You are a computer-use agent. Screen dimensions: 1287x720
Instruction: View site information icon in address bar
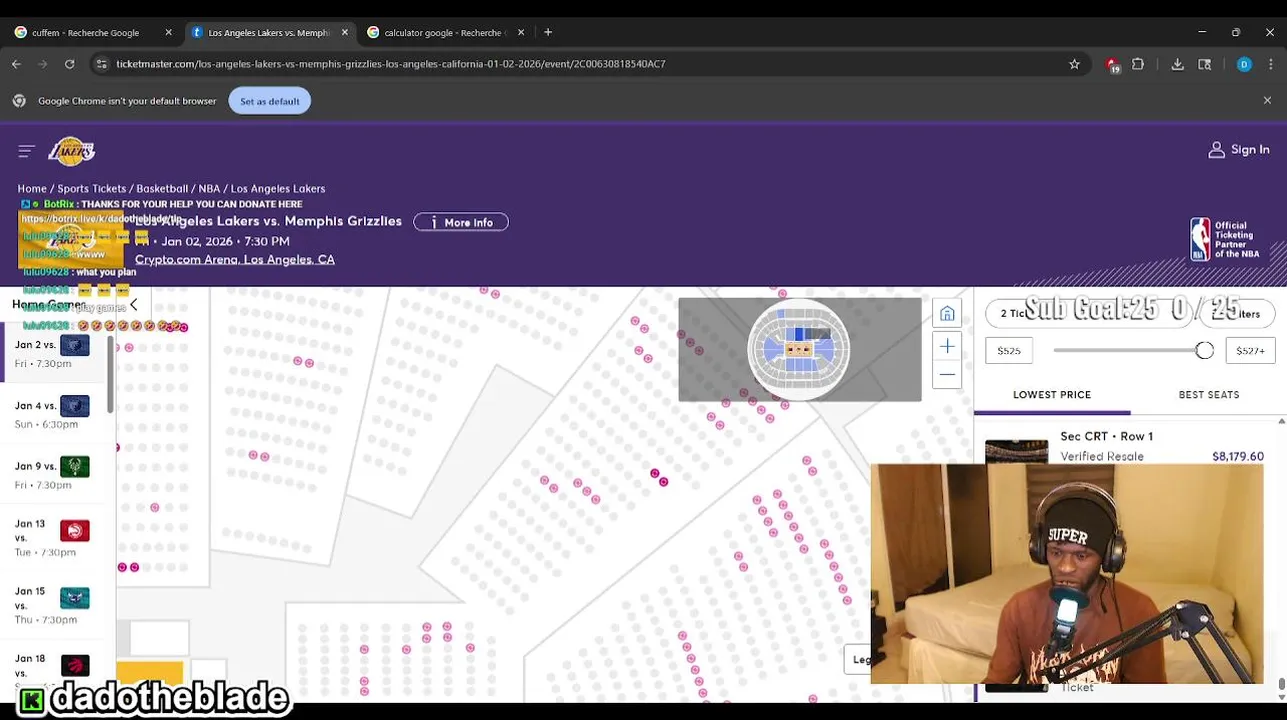tap(101, 64)
